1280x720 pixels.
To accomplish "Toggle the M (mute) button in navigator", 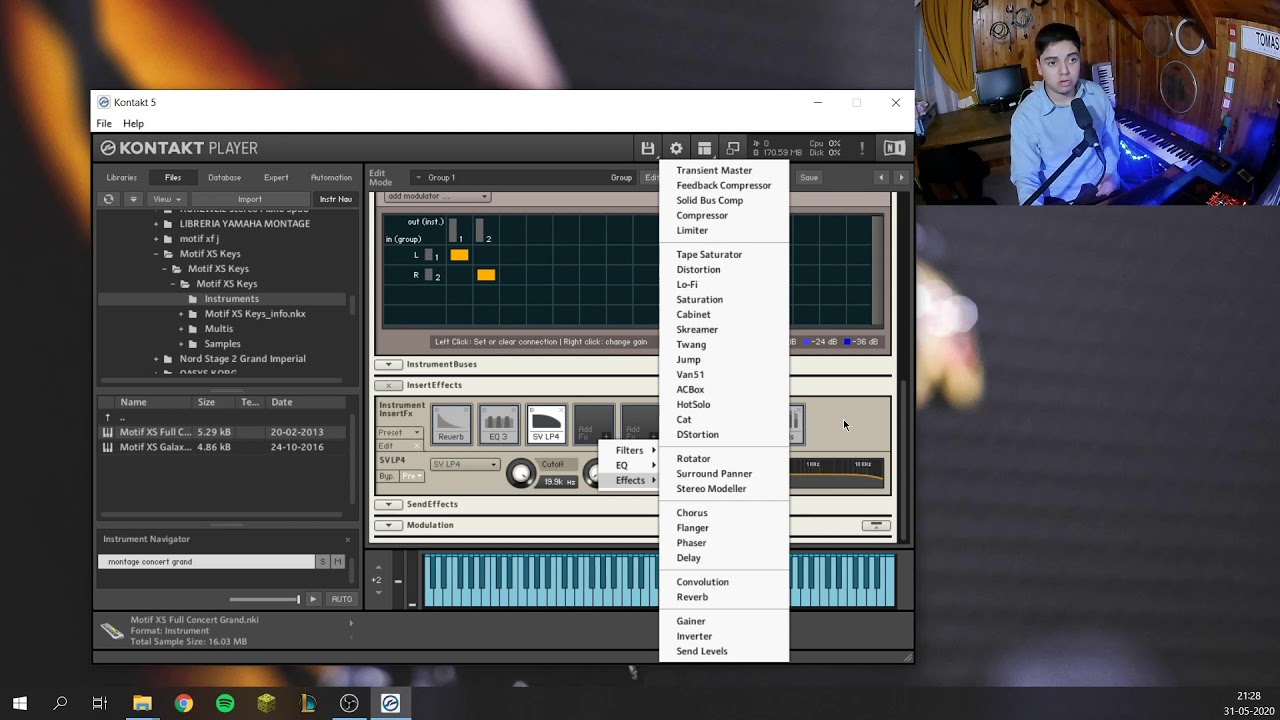I will click(338, 562).
